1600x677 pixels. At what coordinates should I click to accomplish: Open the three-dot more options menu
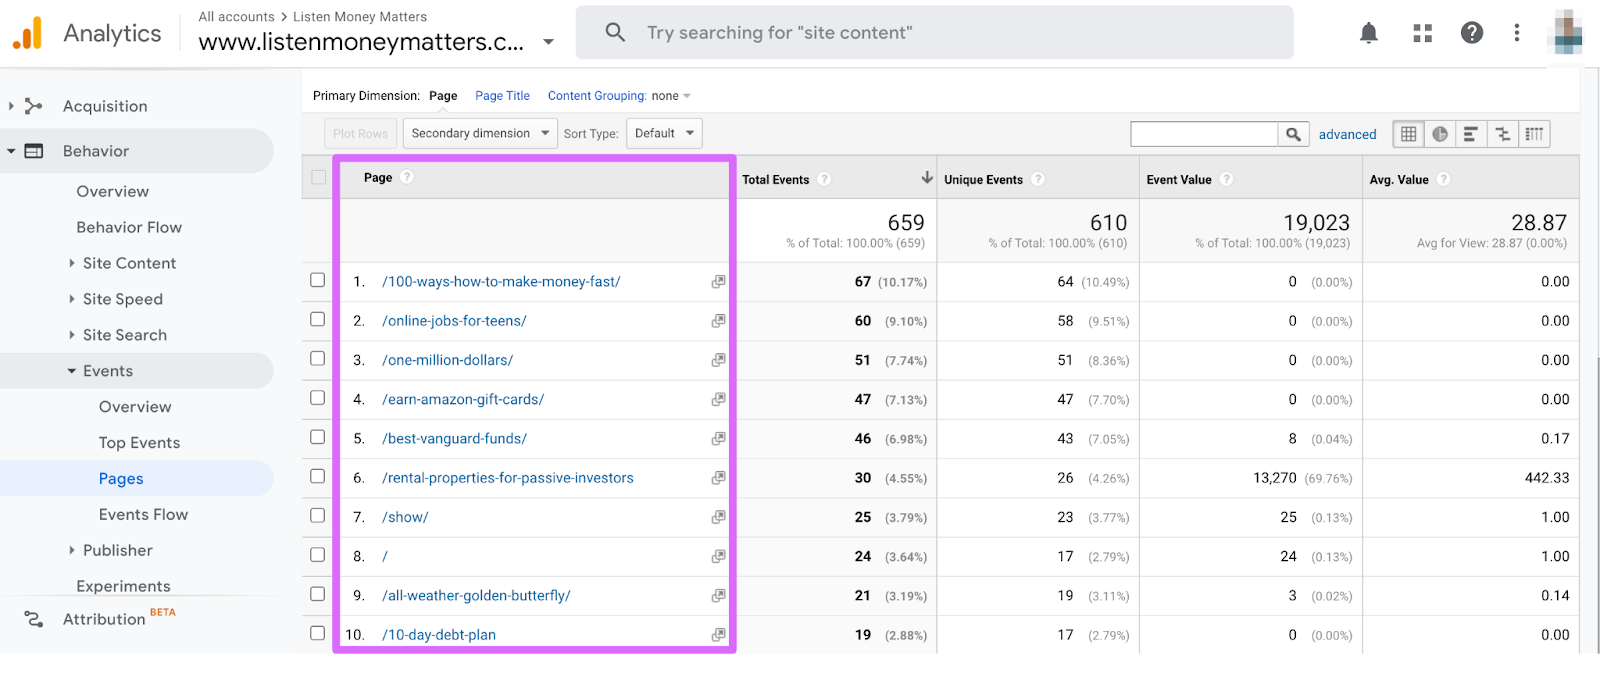[x=1517, y=33]
